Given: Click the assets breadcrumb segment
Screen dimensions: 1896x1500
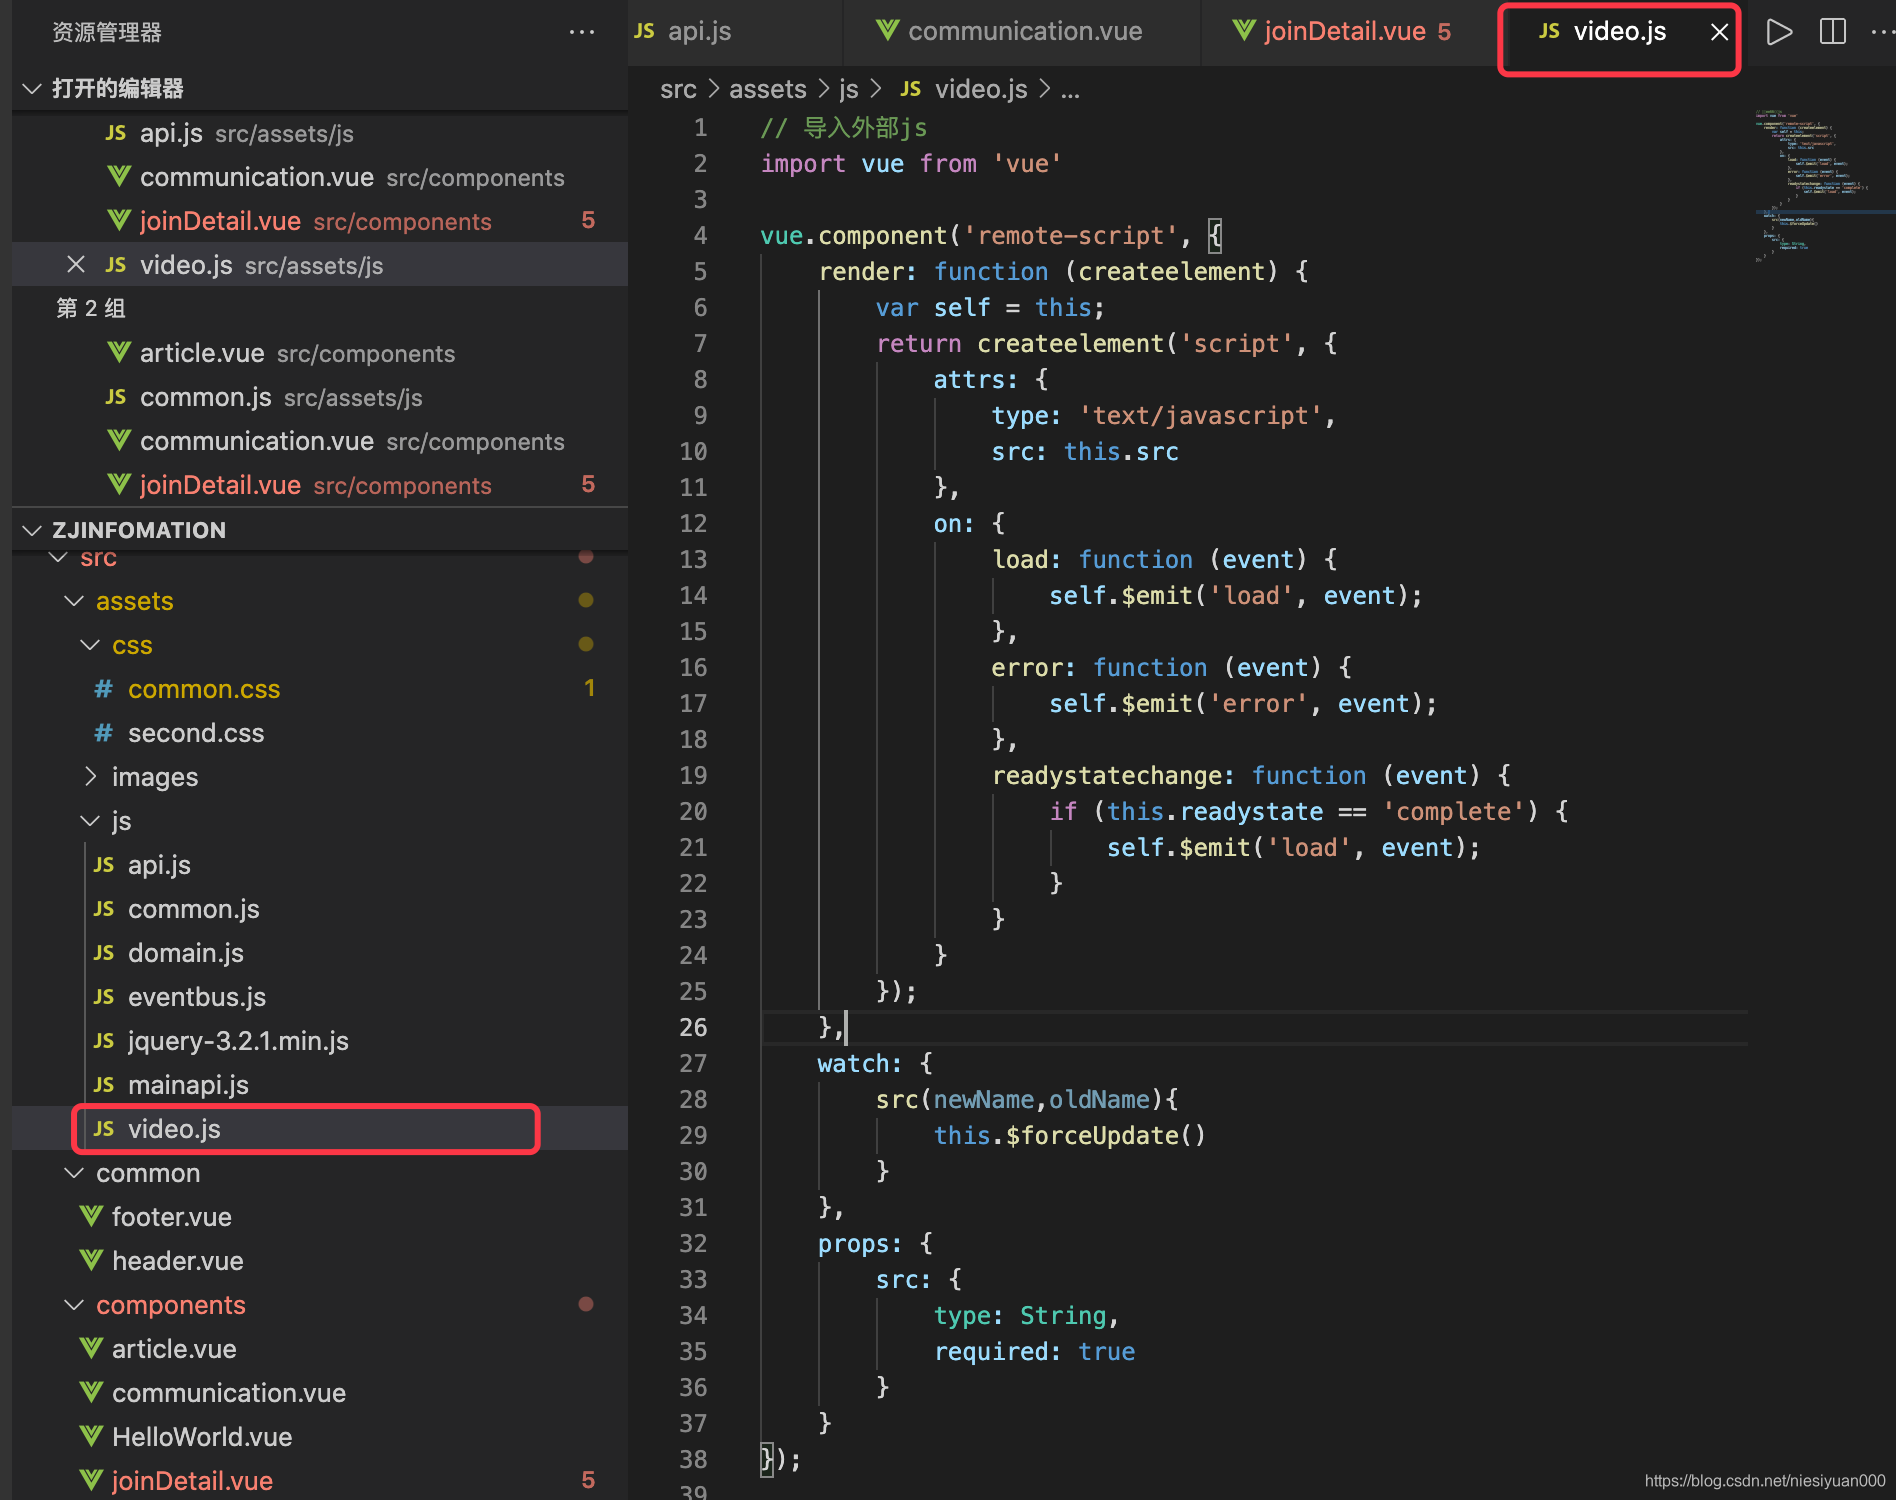Looking at the screenshot, I should [767, 90].
